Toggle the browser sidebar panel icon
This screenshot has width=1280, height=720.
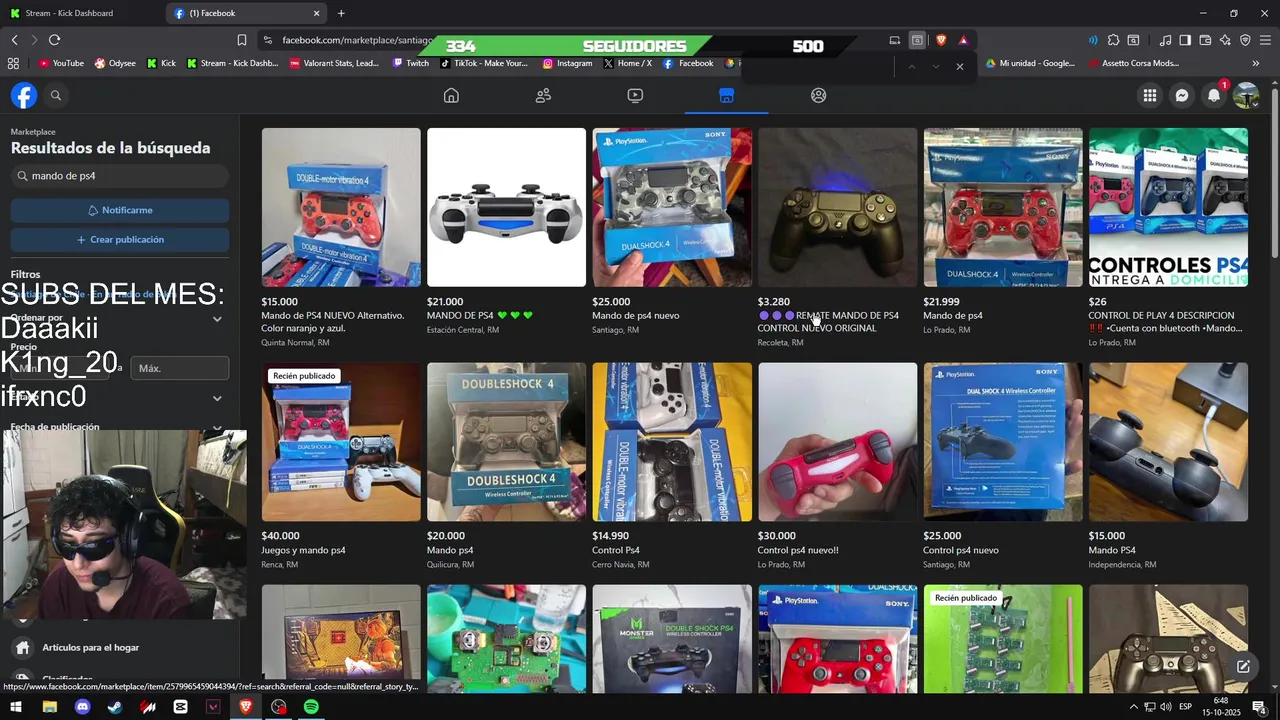pyautogui.click(x=1185, y=40)
